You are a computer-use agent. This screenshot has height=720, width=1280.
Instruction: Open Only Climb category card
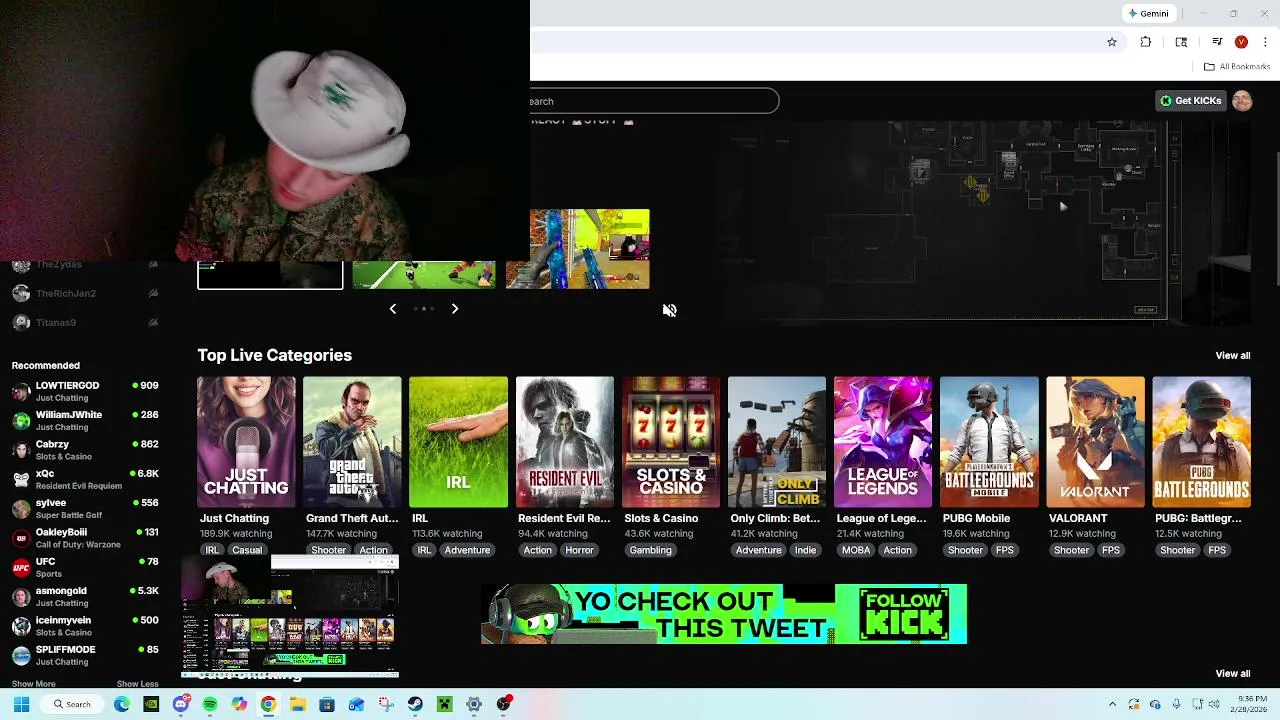coord(777,442)
